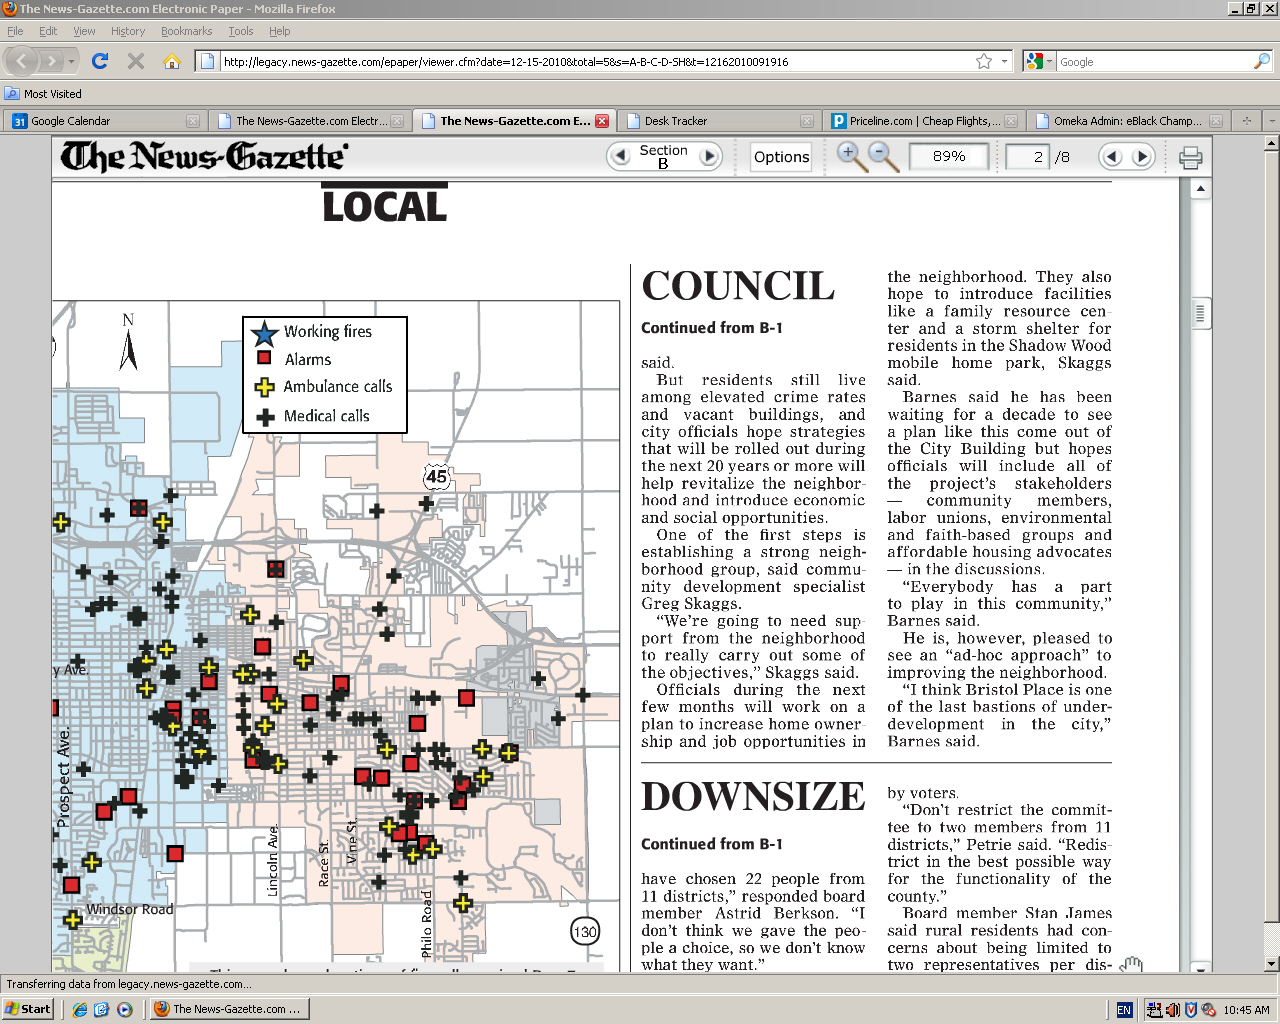
Task: Go to previous page arrow
Action: (1112, 157)
